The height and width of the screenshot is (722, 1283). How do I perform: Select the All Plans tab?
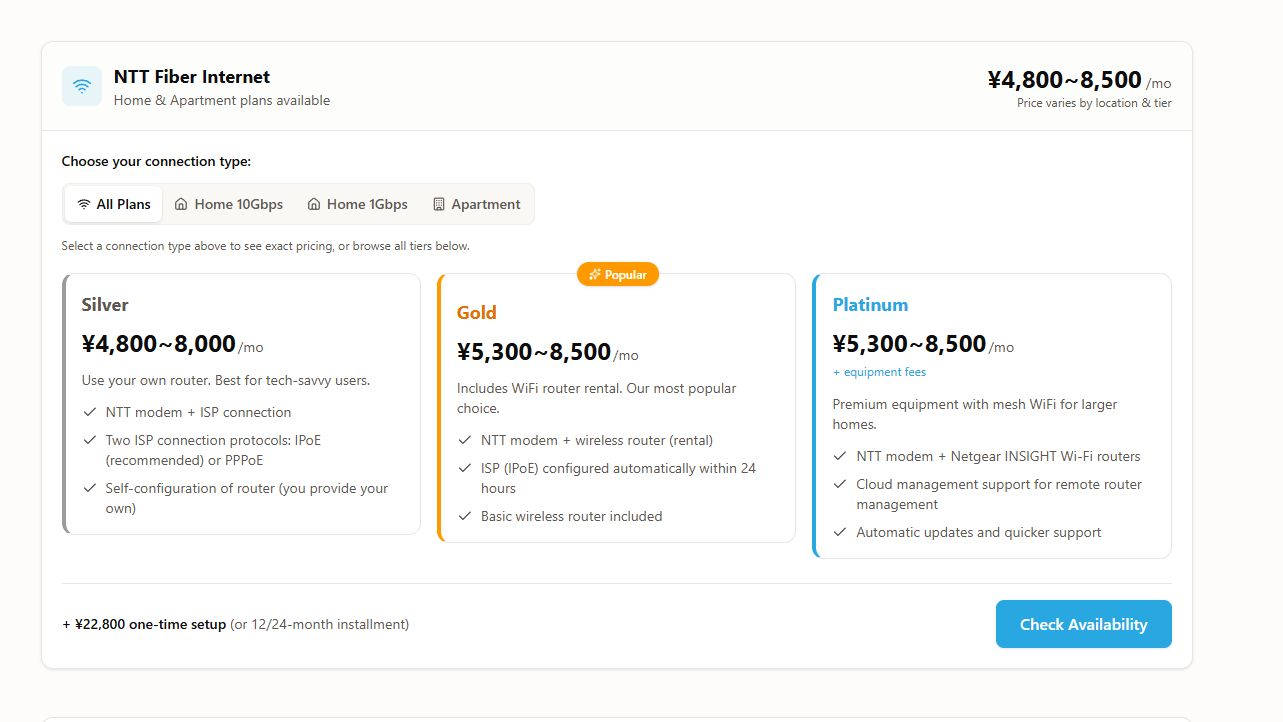114,204
